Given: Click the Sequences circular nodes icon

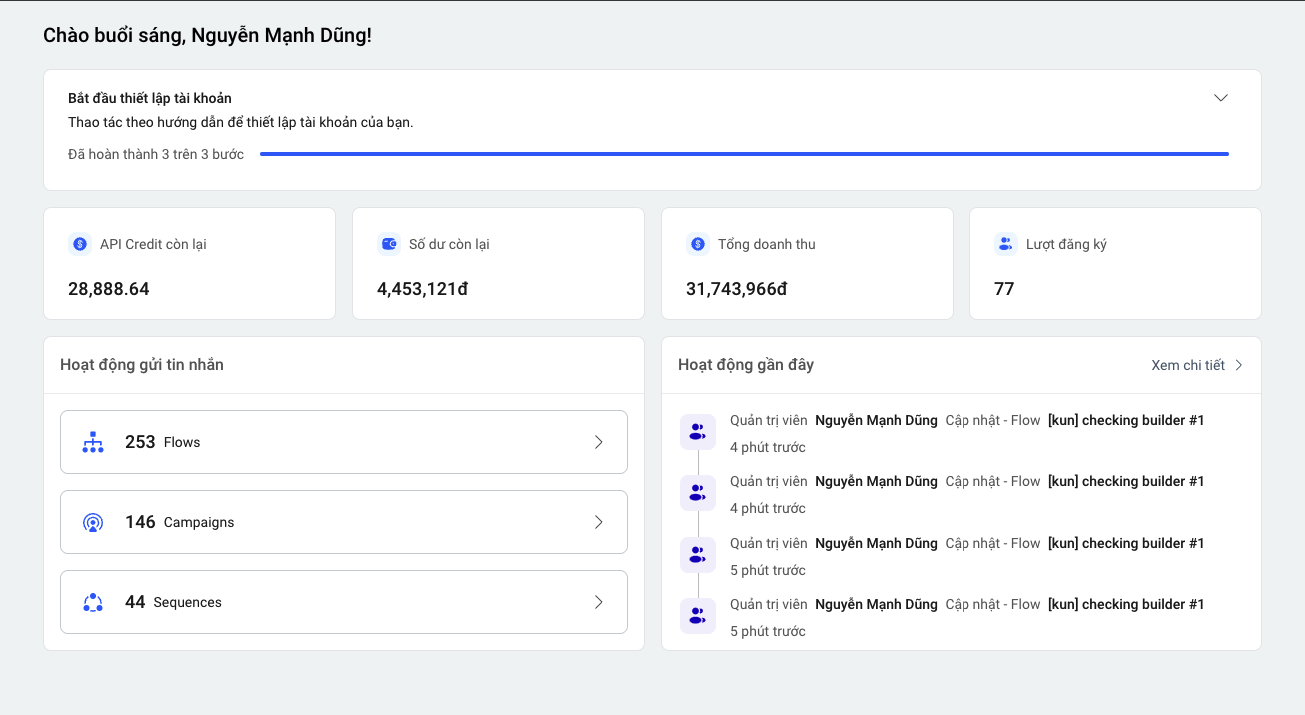Looking at the screenshot, I should [x=93, y=602].
